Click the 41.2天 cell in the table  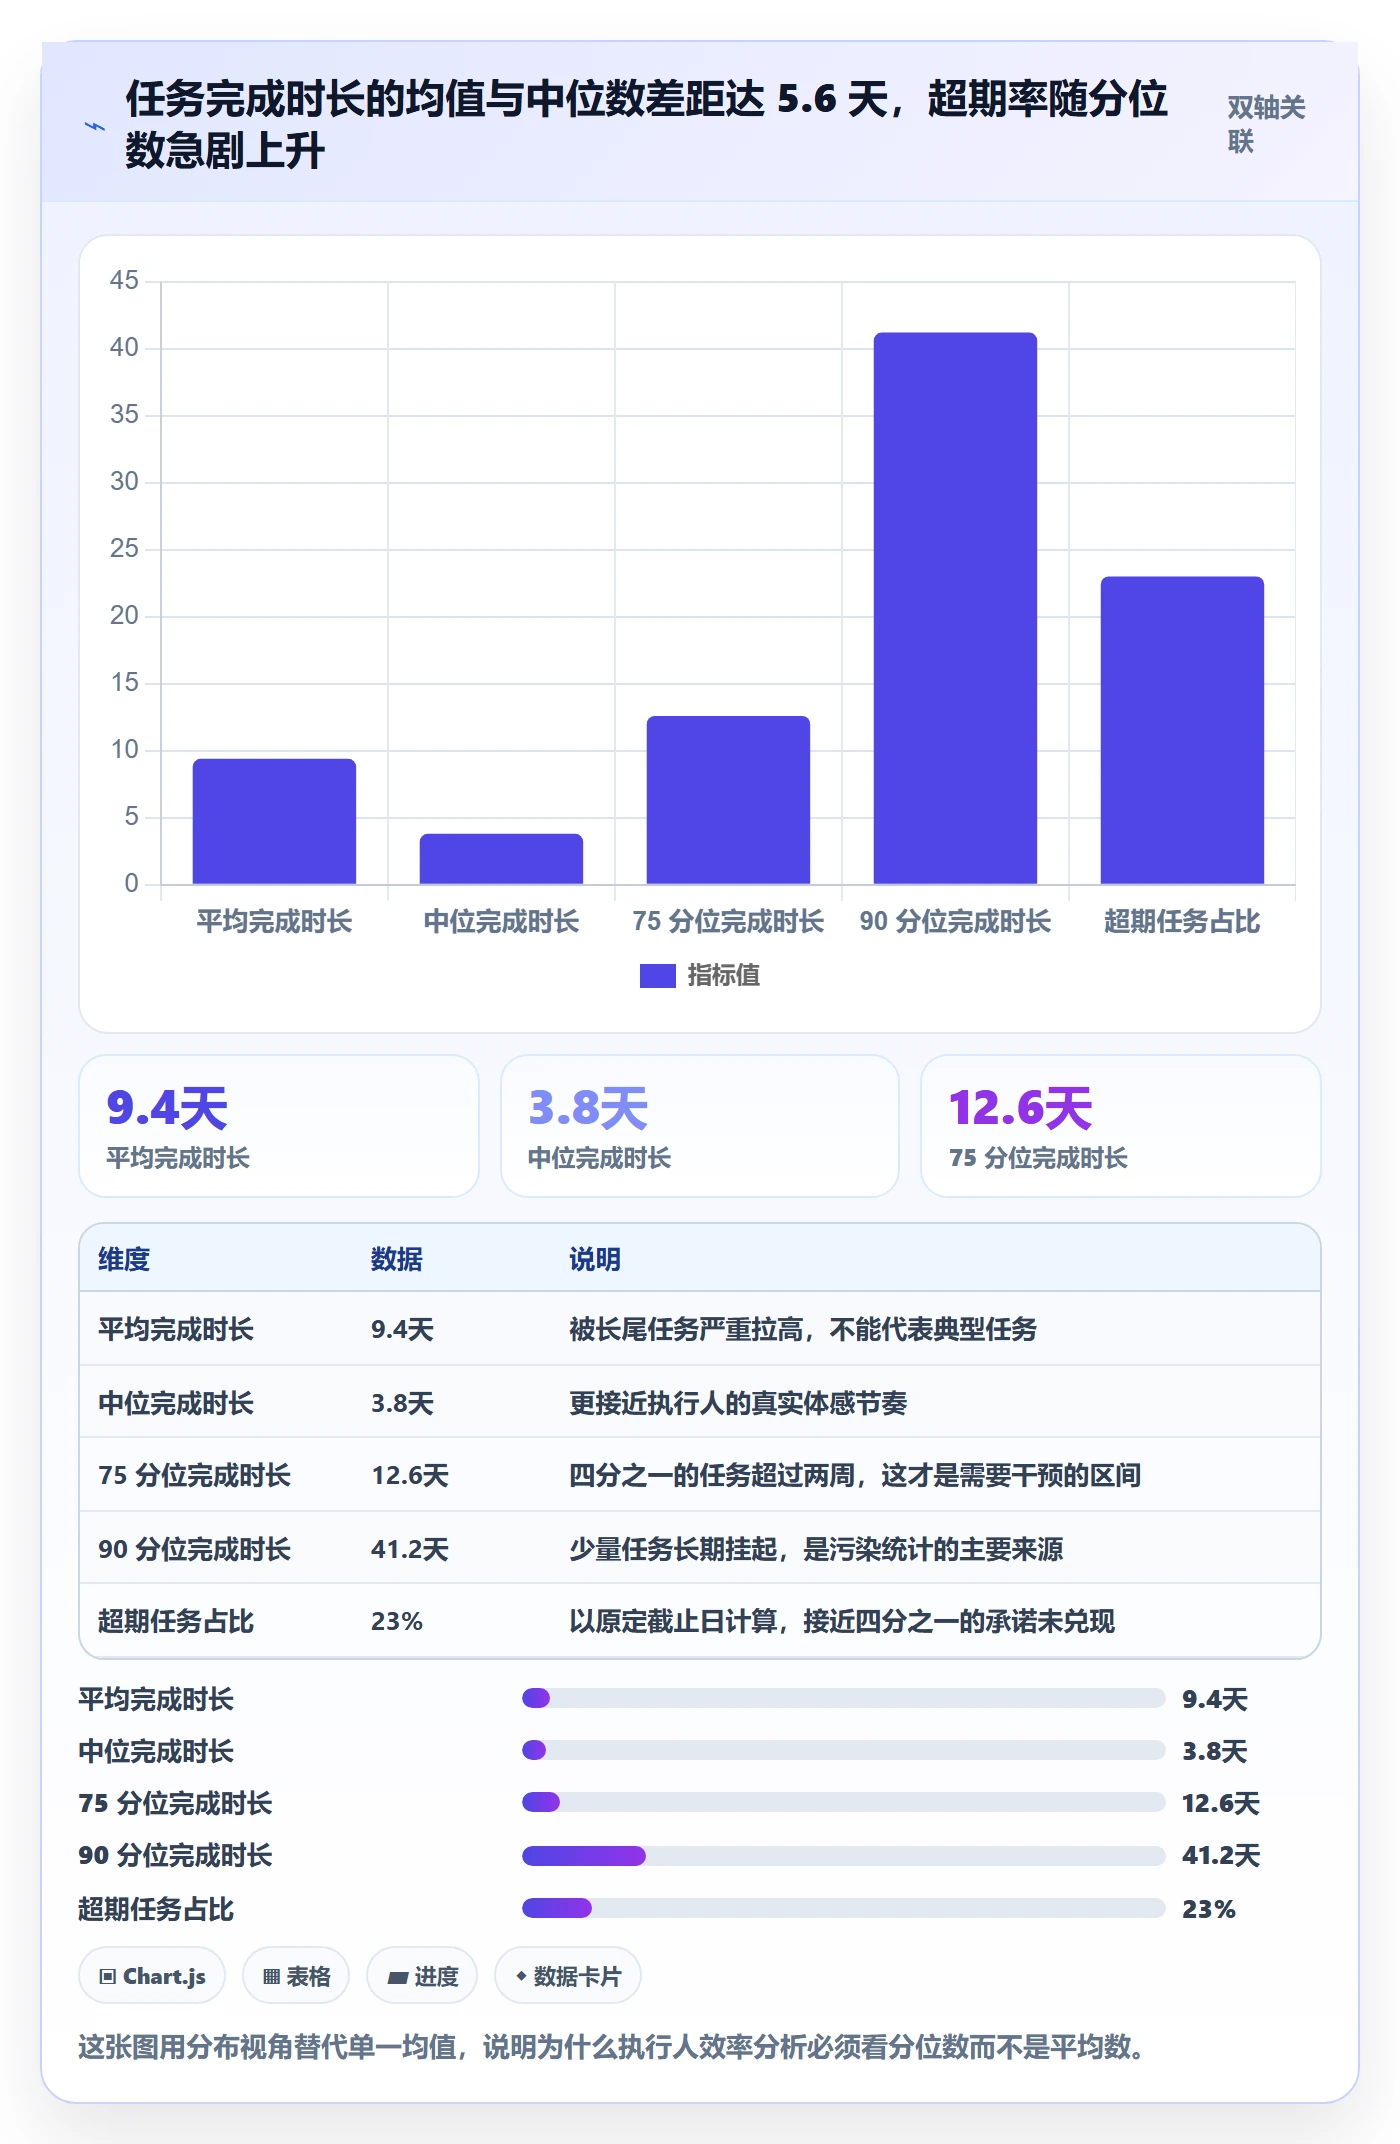[410, 1549]
